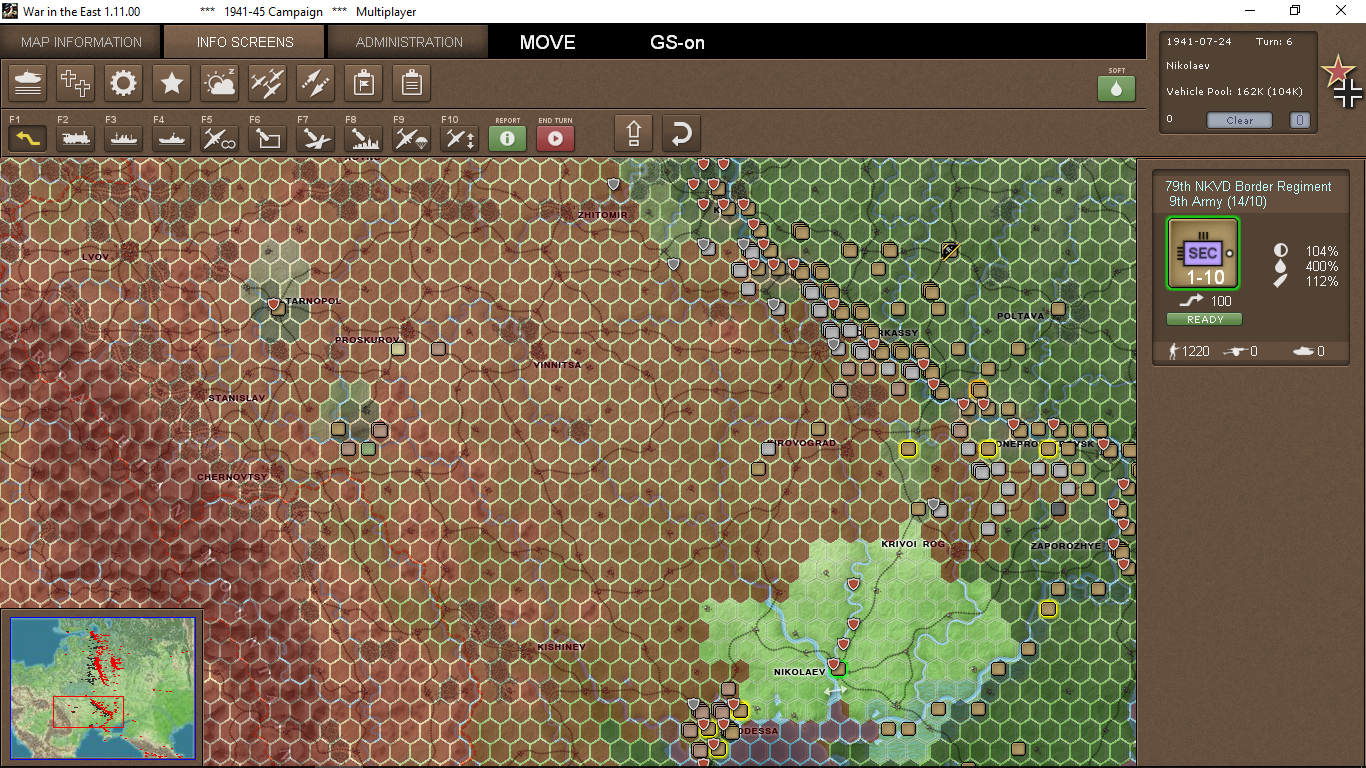This screenshot has width=1366, height=768.
Task: Open the gear preferences icon
Action: (124, 82)
